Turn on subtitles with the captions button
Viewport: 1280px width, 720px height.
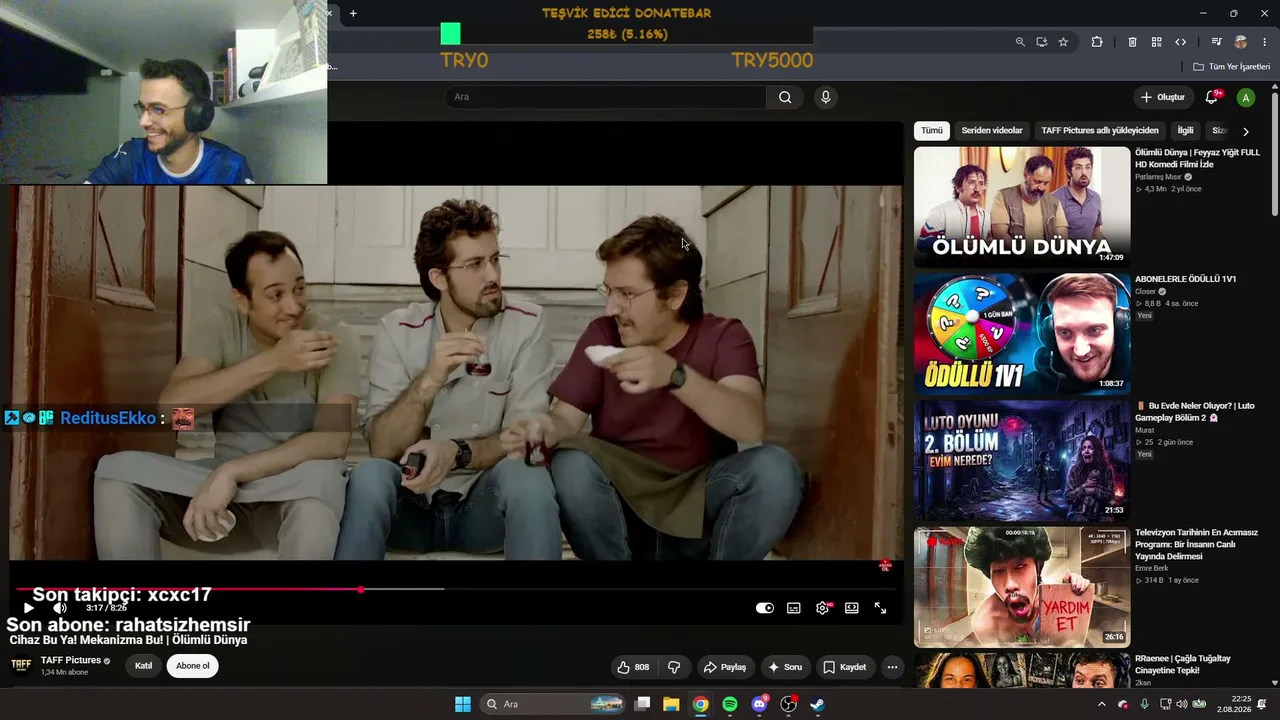794,608
